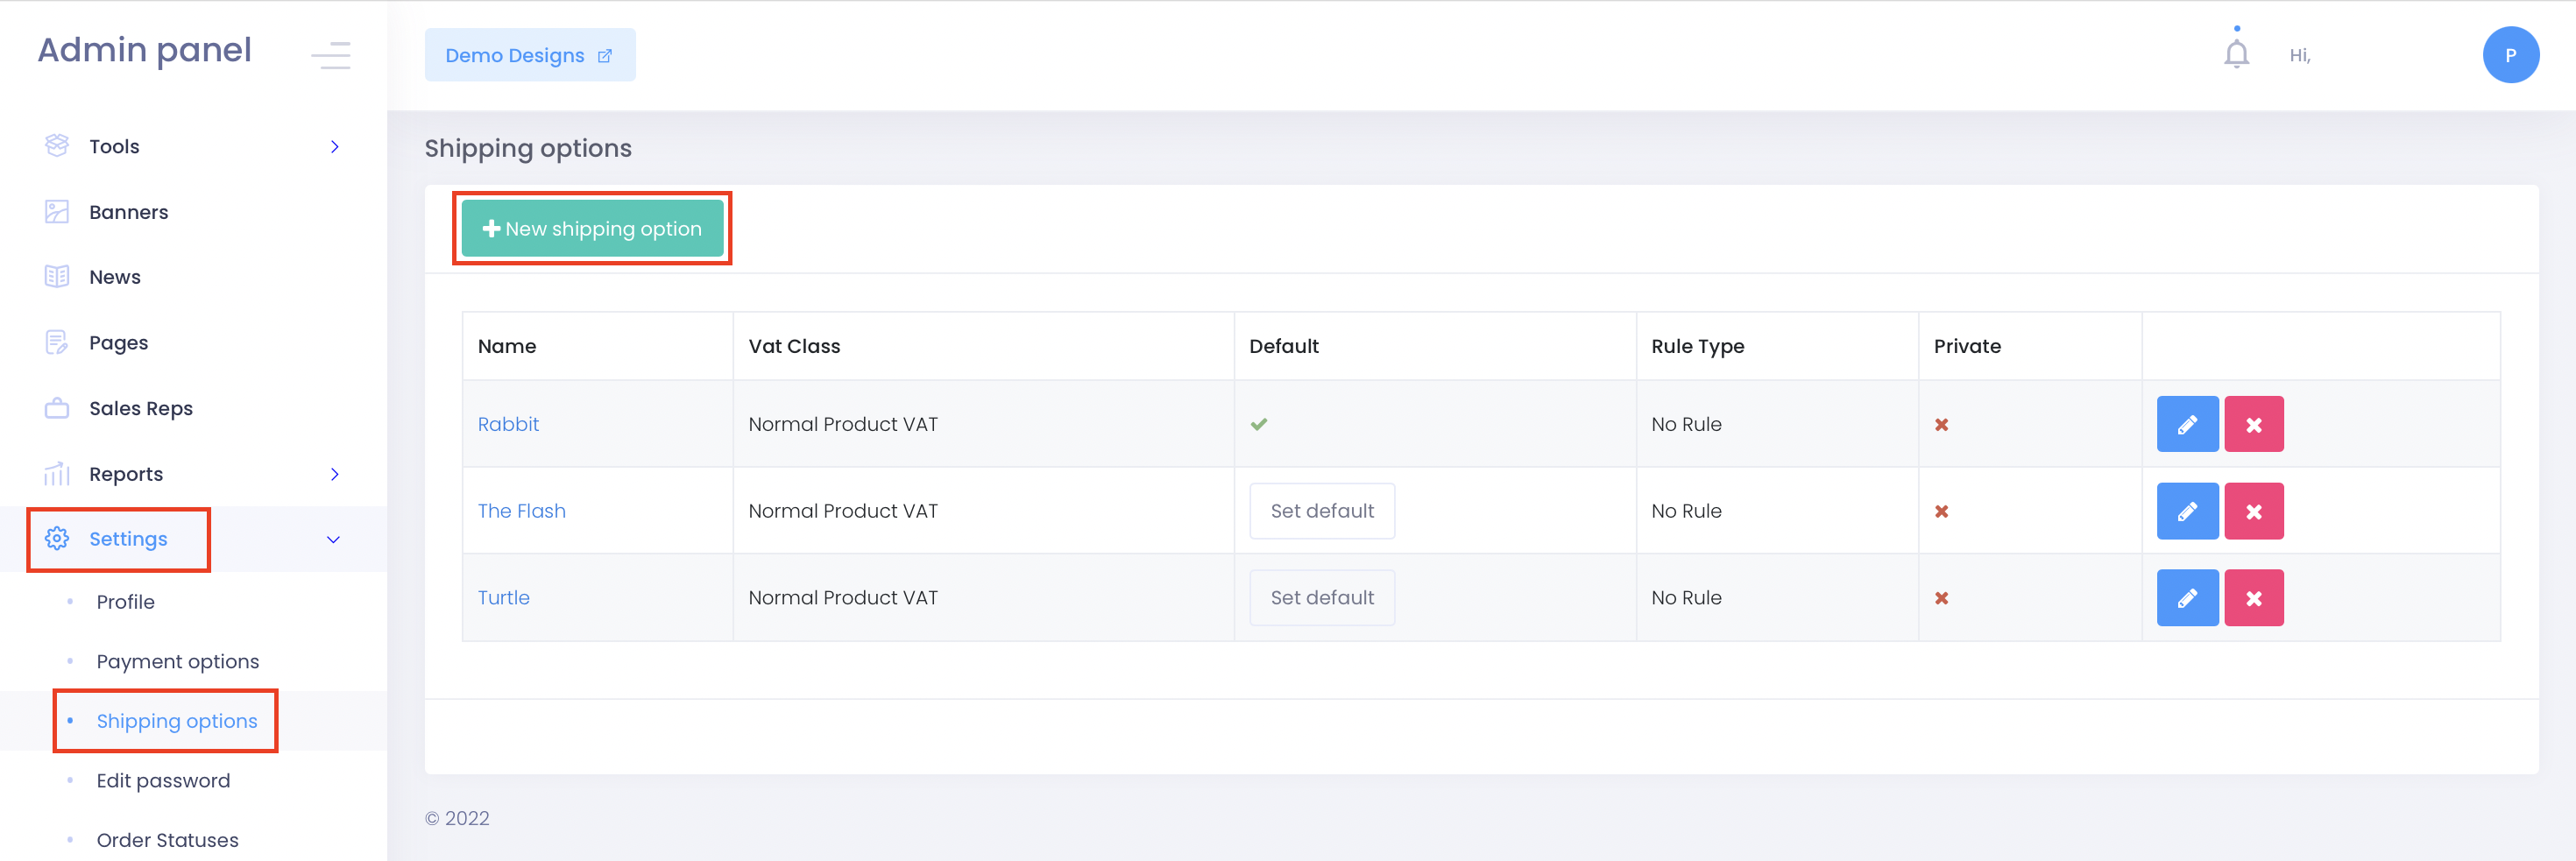Click the red cross in The Flash's Private column
The image size is (2576, 861).
coord(1942,510)
